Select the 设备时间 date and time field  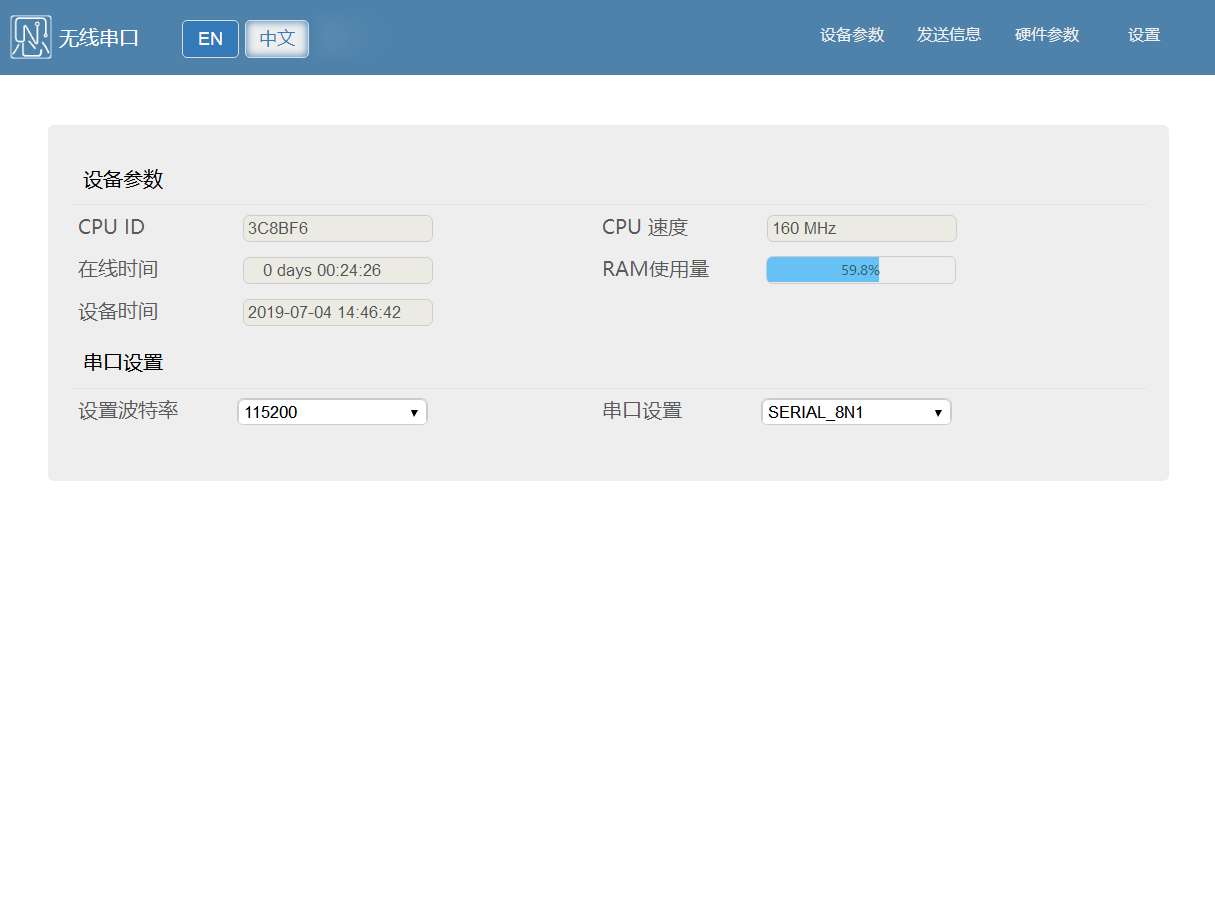(338, 312)
